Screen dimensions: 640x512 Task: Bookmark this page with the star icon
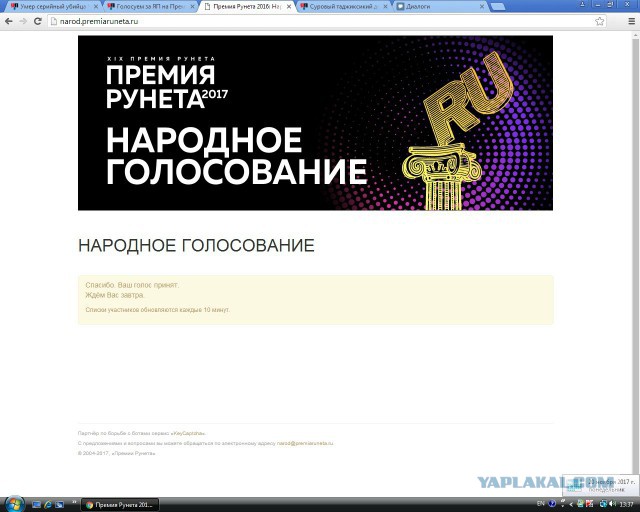point(600,21)
